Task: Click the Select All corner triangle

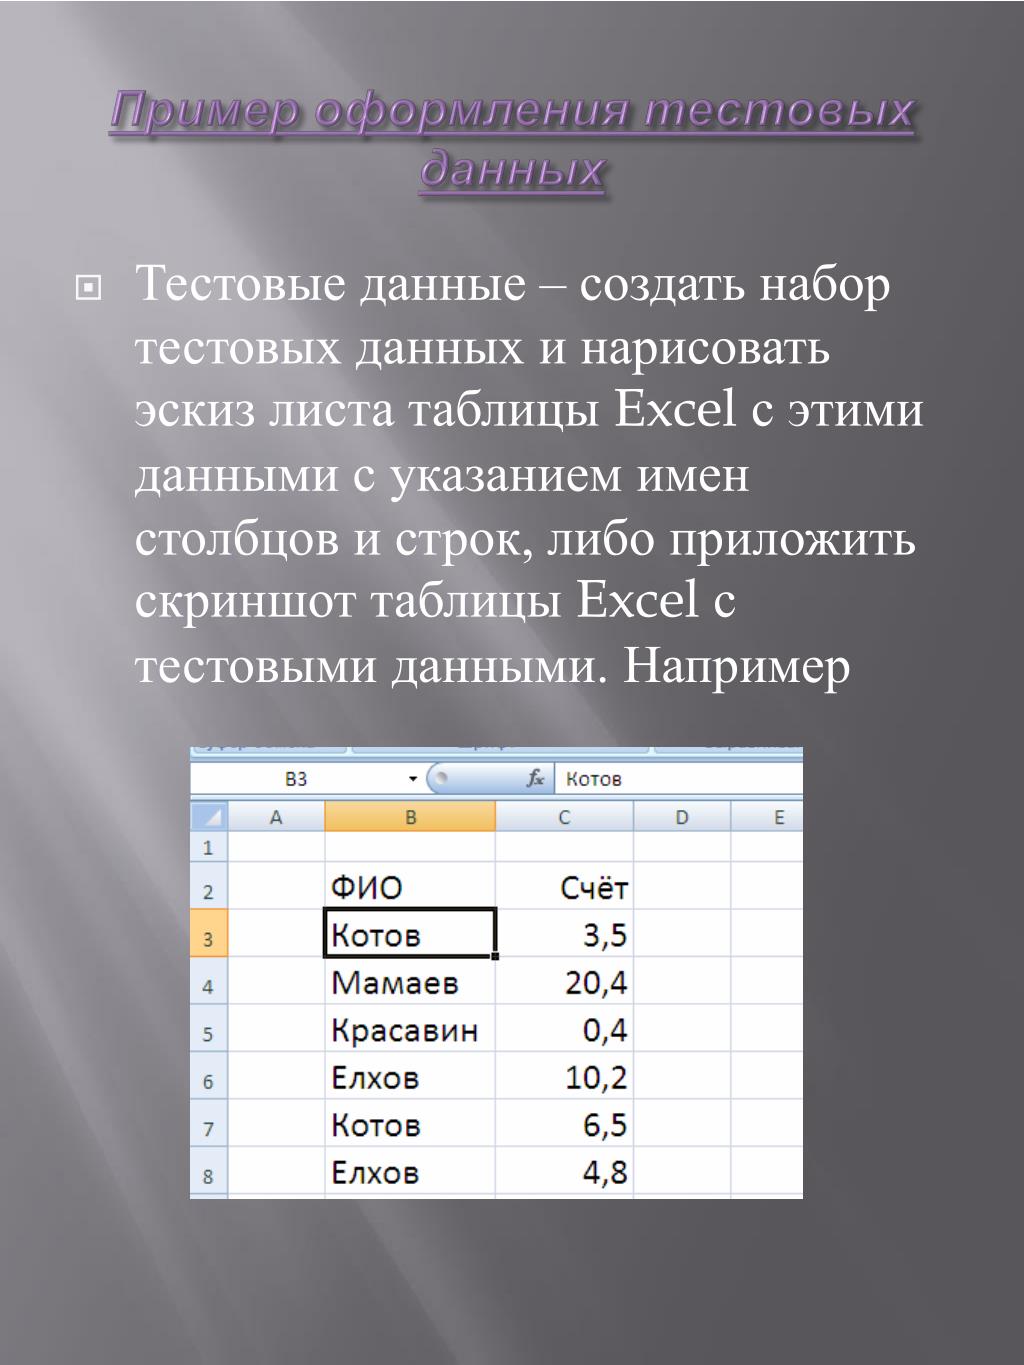Action: (209, 817)
